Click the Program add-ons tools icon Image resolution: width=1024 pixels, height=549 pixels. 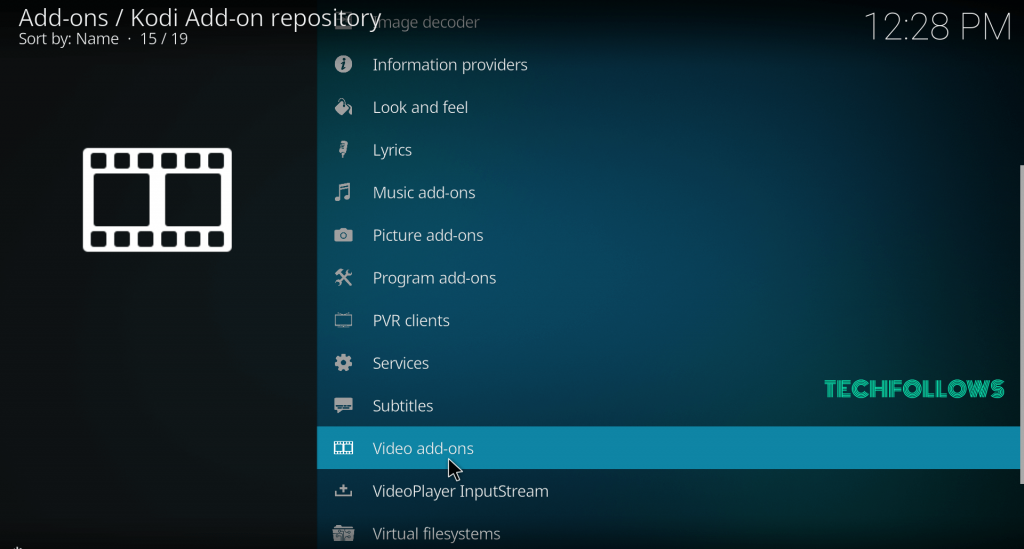343,277
